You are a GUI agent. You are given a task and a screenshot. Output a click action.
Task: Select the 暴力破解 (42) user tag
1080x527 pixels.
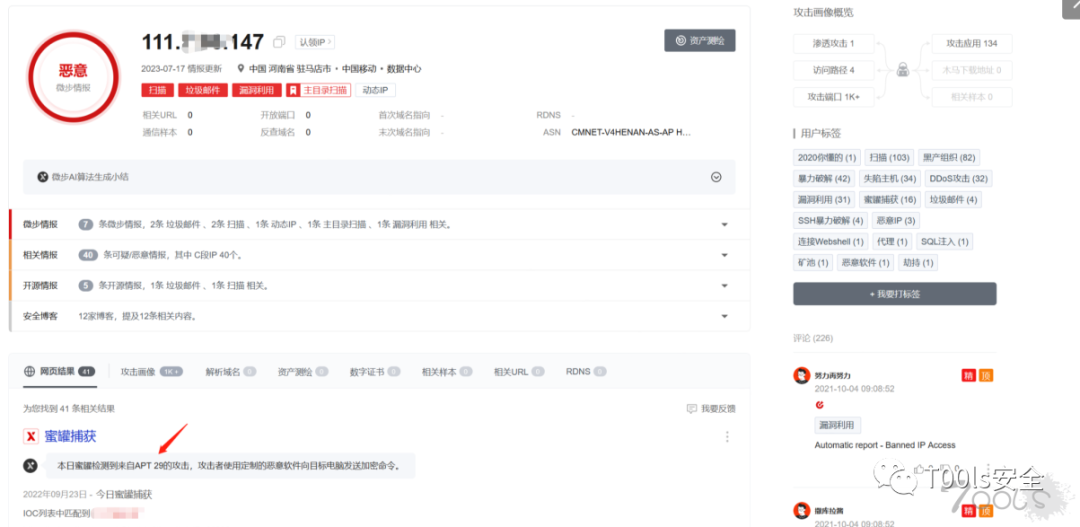(x=824, y=179)
